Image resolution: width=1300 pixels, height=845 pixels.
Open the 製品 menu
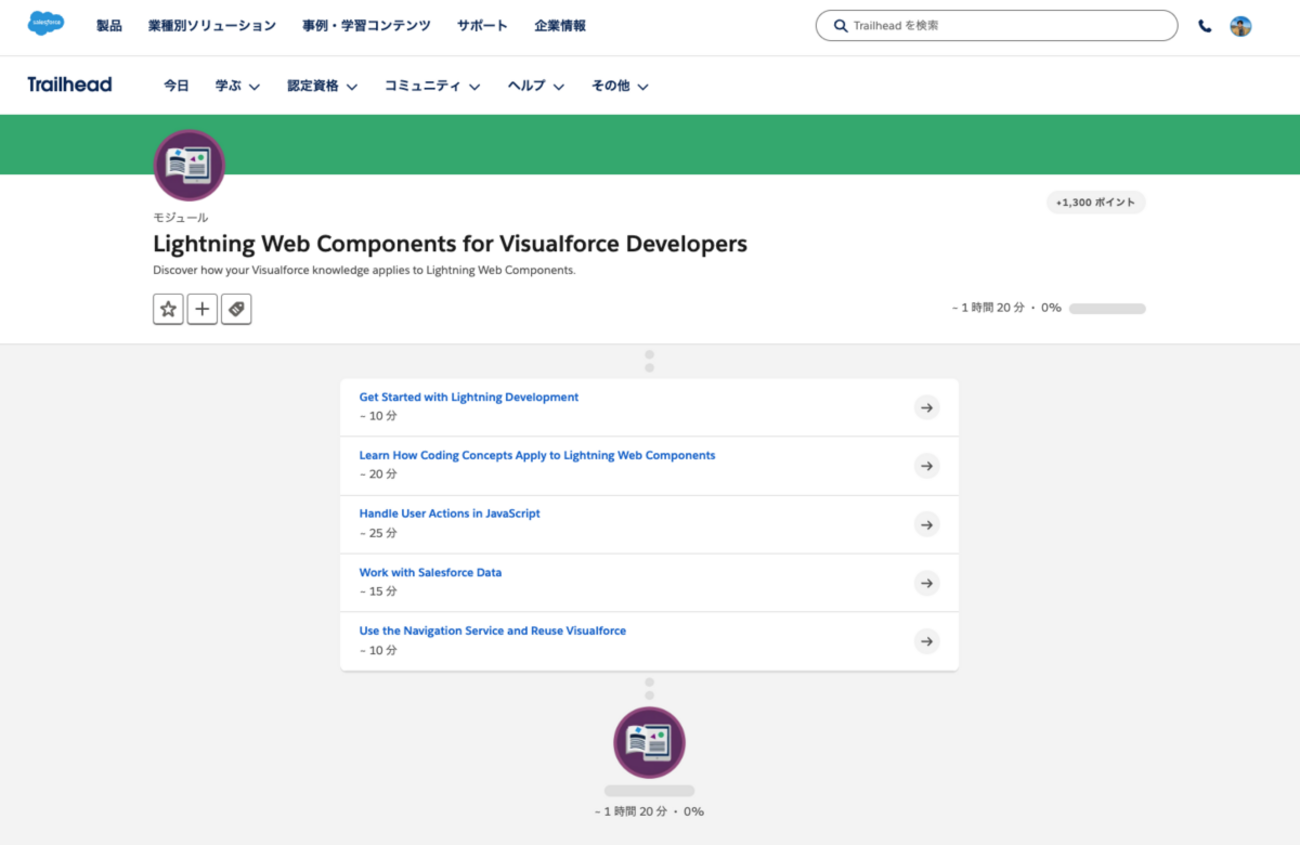point(109,26)
